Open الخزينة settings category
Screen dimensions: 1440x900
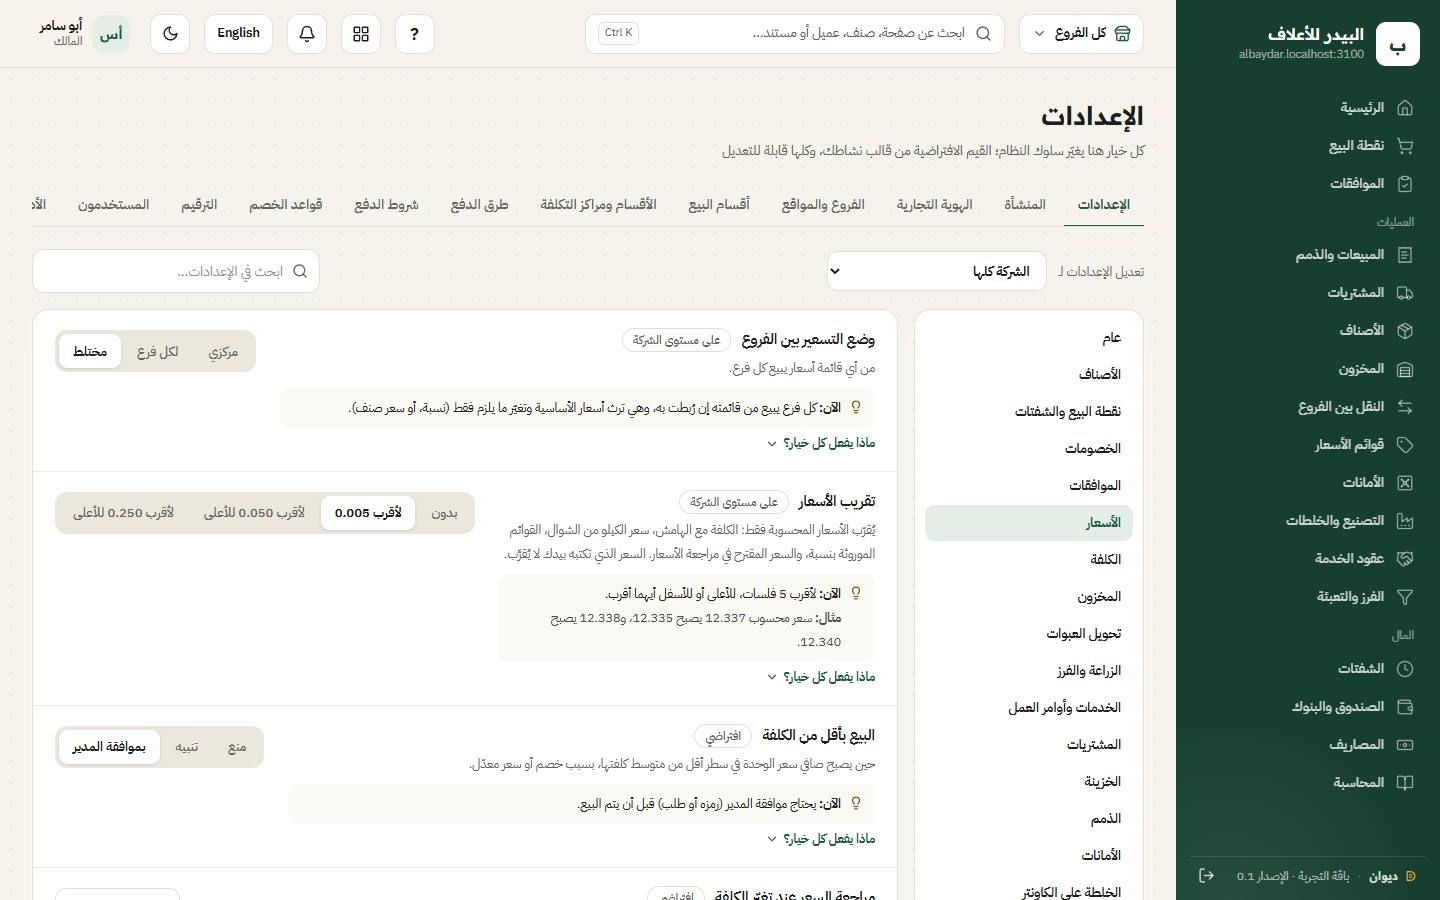pyautogui.click(x=1028, y=782)
